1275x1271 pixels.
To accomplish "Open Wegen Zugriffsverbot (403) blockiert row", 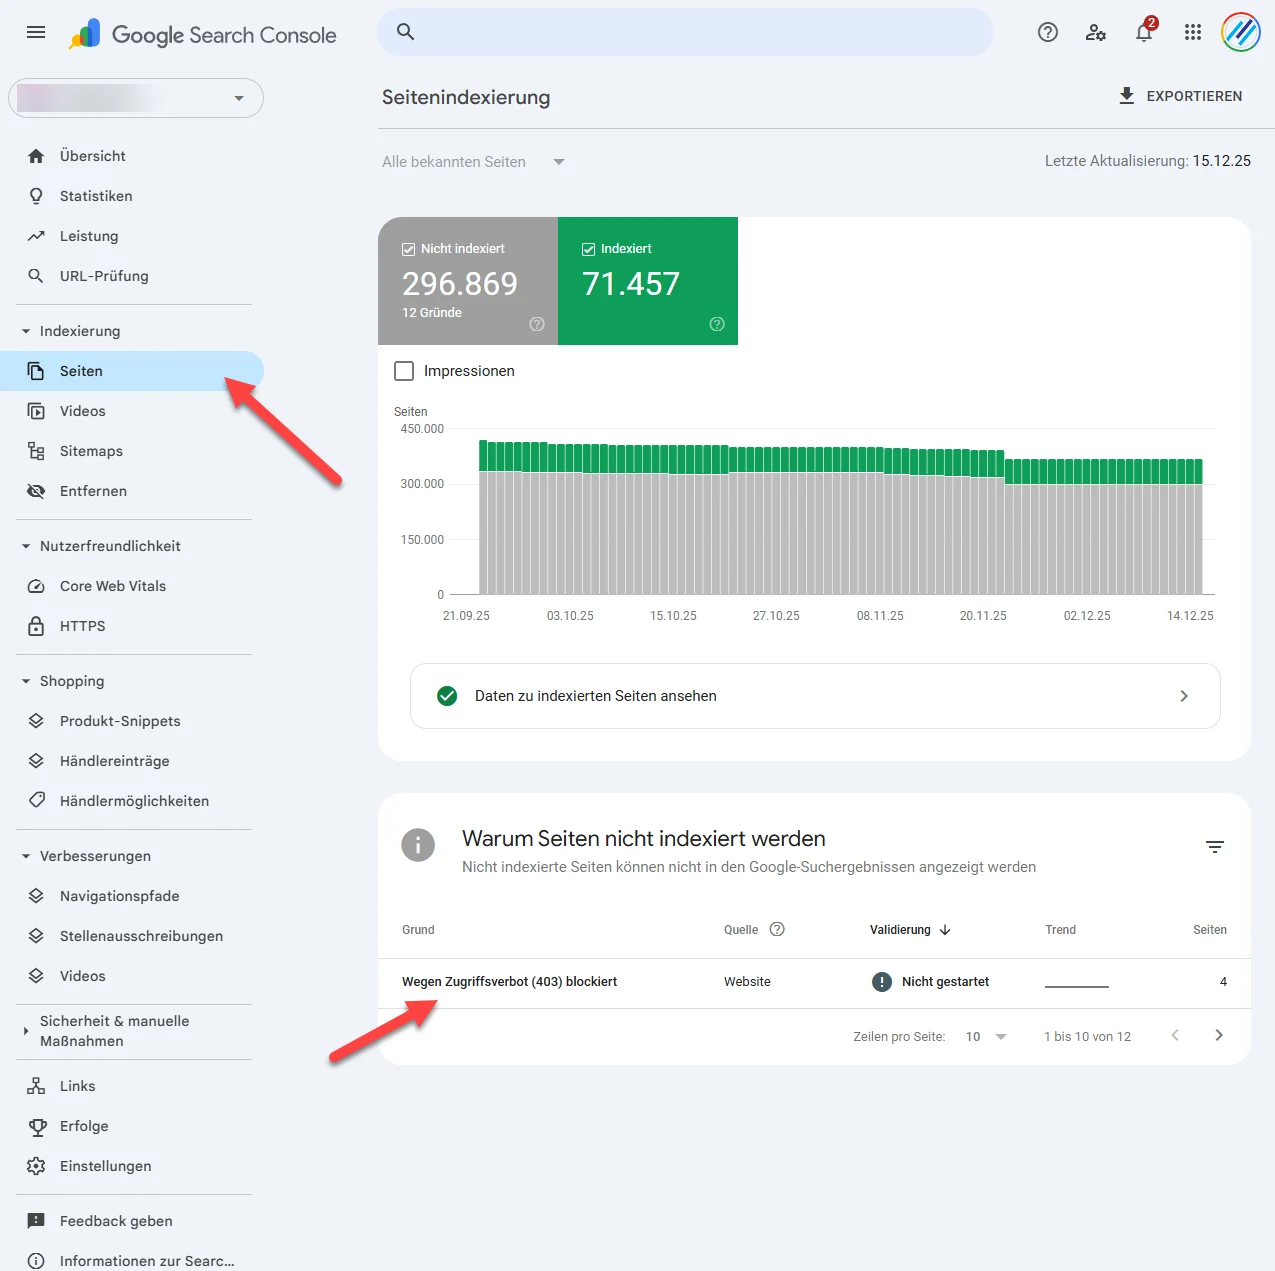I will click(814, 982).
